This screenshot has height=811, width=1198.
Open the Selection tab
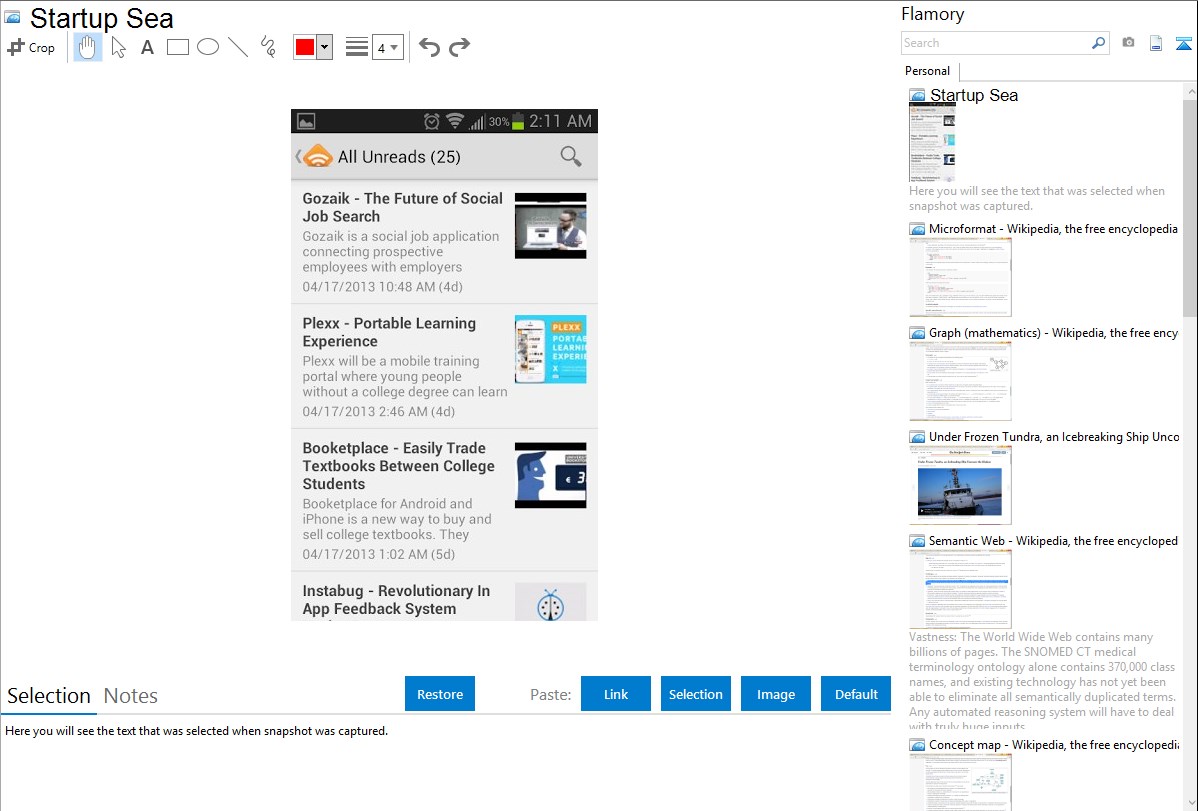(49, 696)
